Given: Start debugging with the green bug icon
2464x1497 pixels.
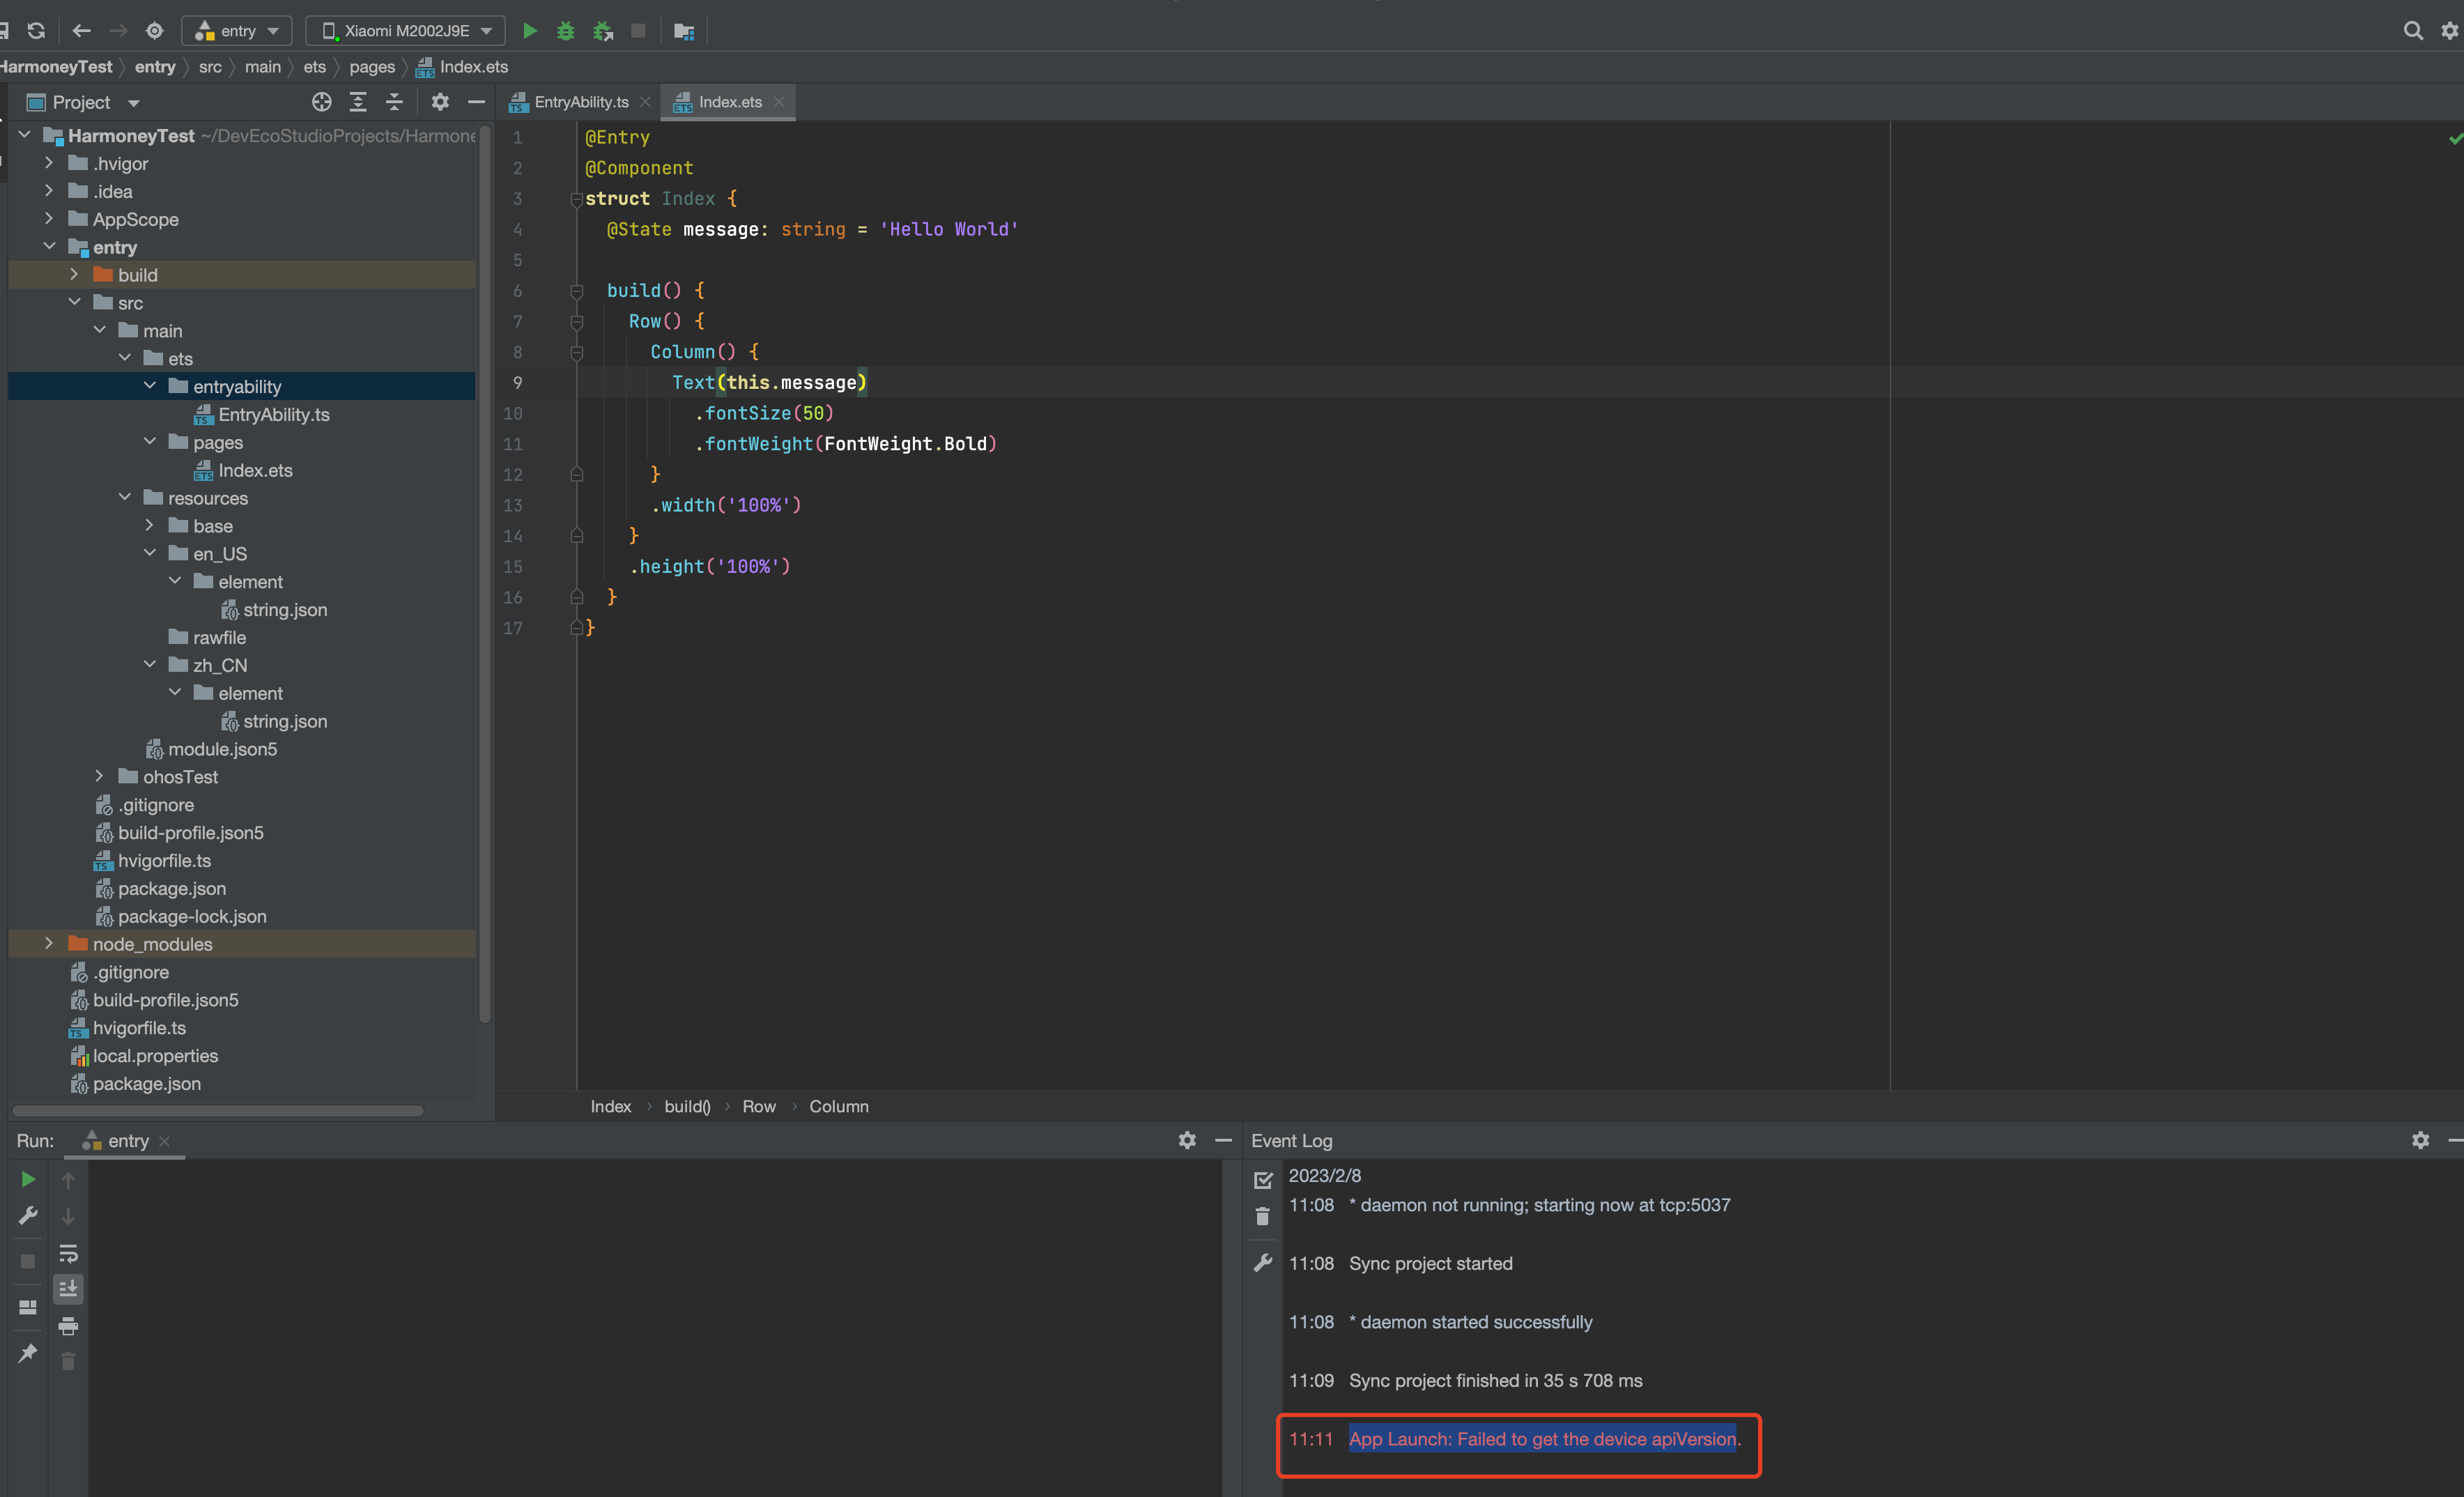Looking at the screenshot, I should tap(566, 31).
